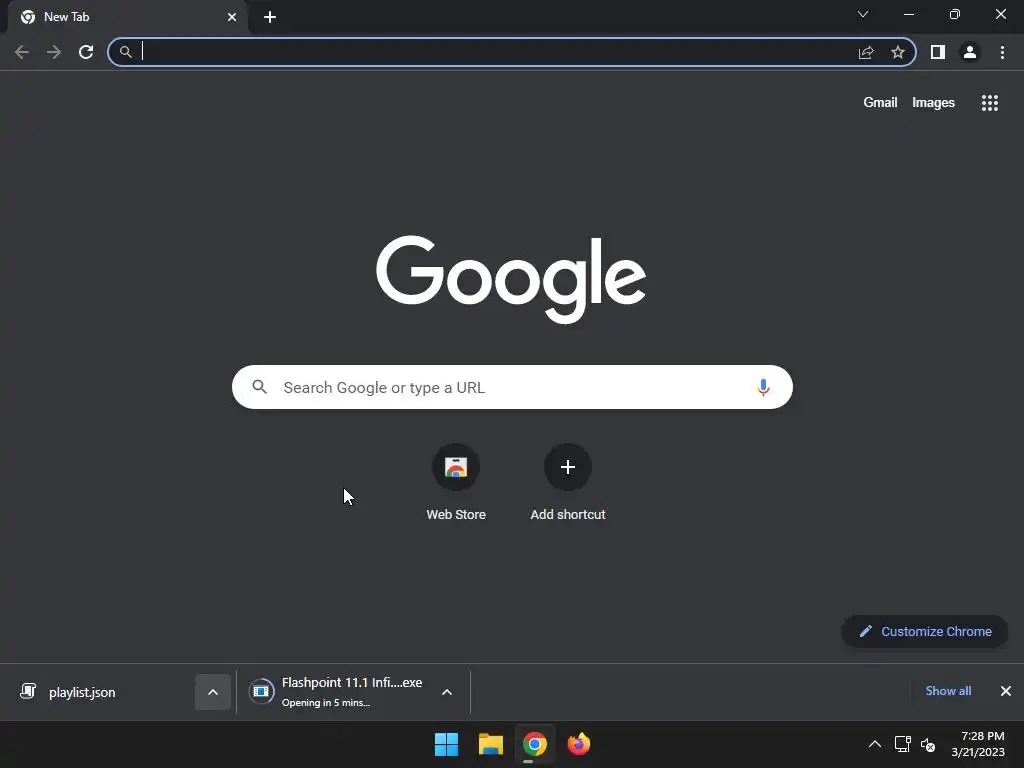Toggle the side panel icon
The height and width of the screenshot is (768, 1024).
938,52
